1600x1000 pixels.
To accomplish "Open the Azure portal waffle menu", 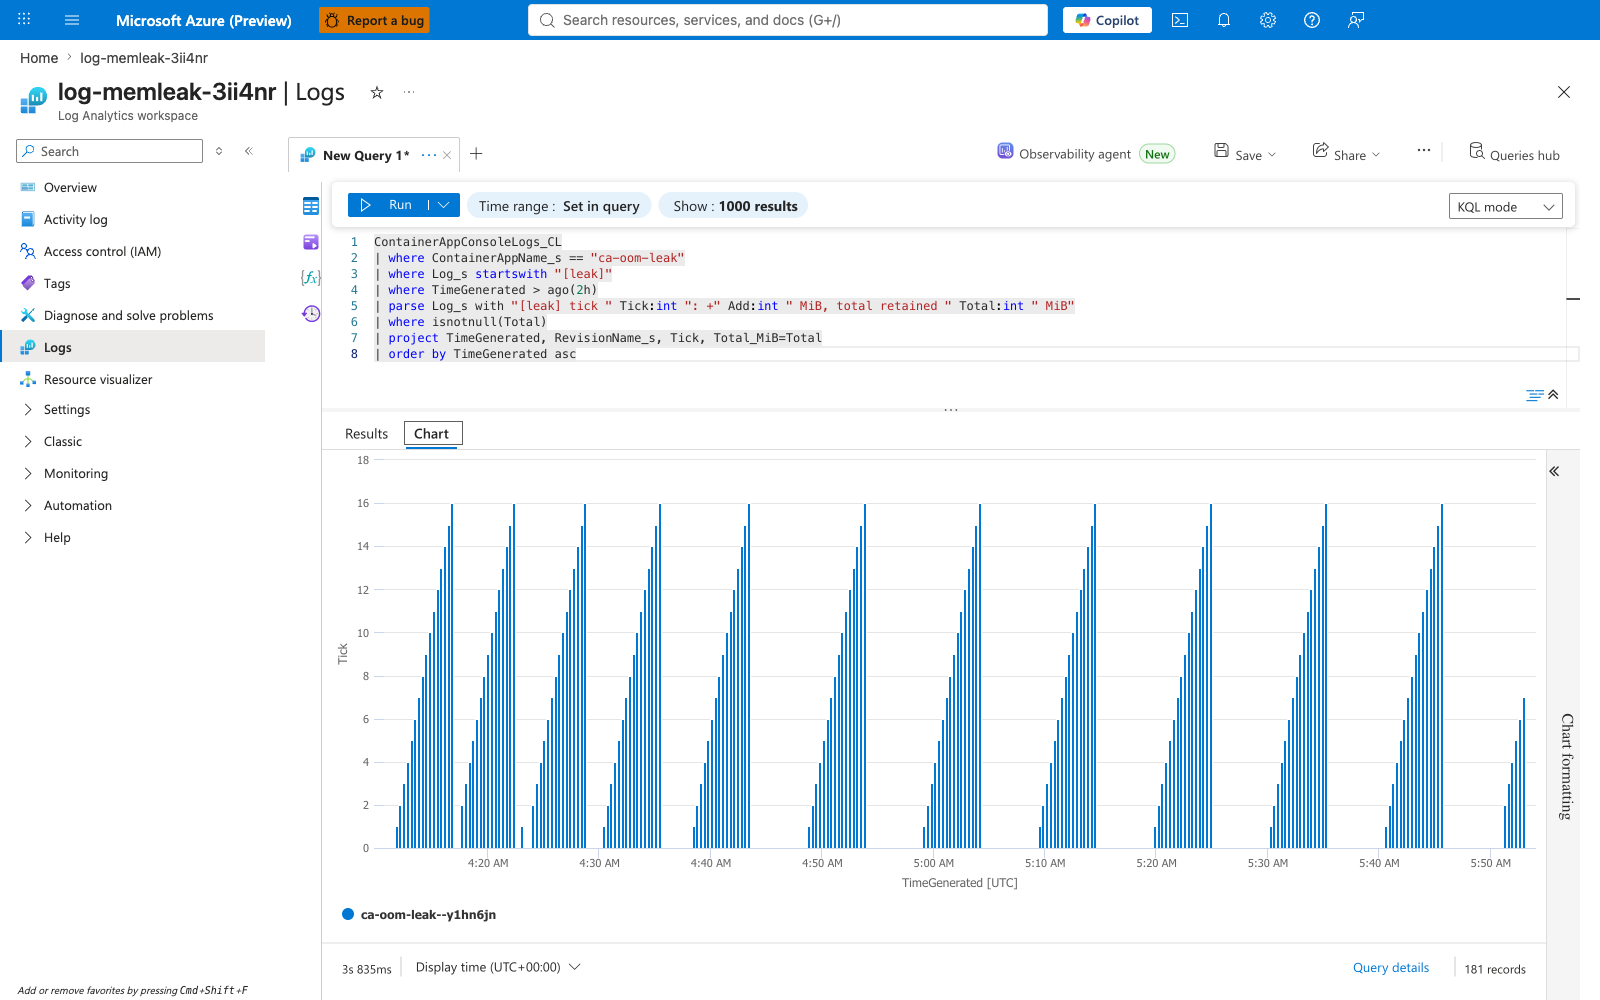I will (x=24, y=20).
